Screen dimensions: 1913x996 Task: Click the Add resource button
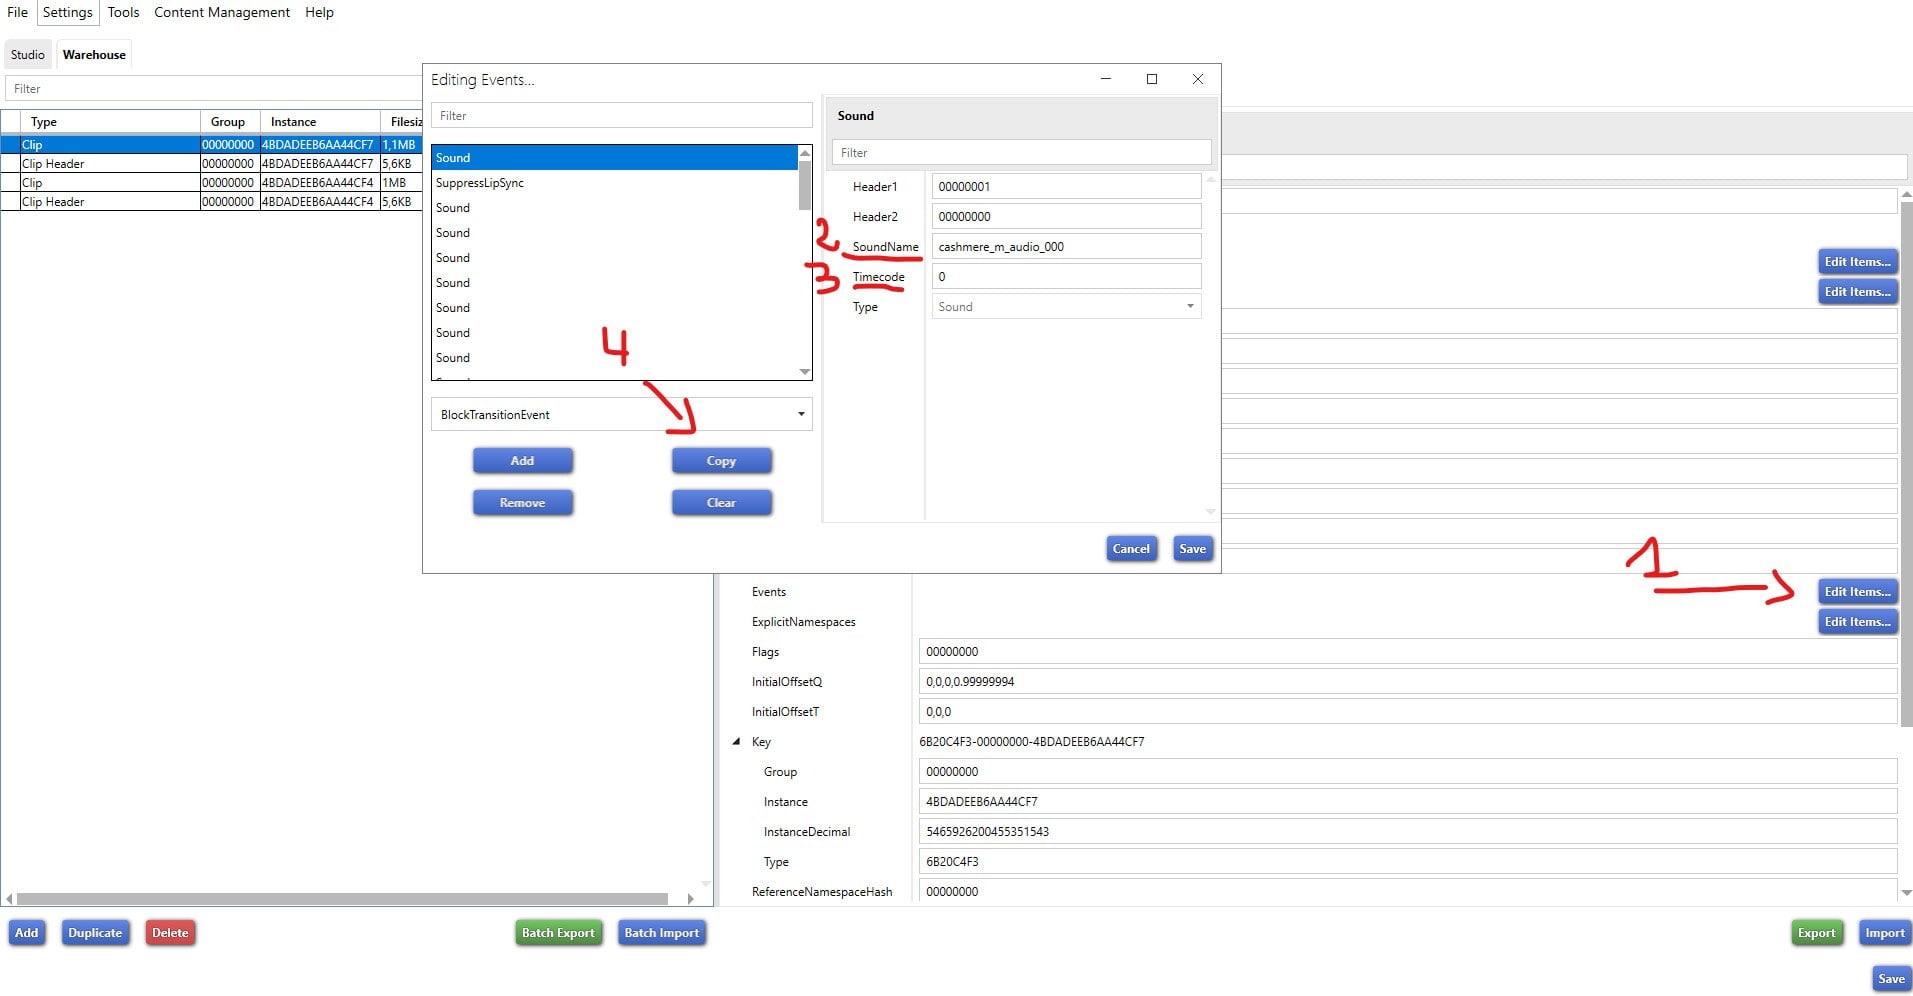point(27,933)
